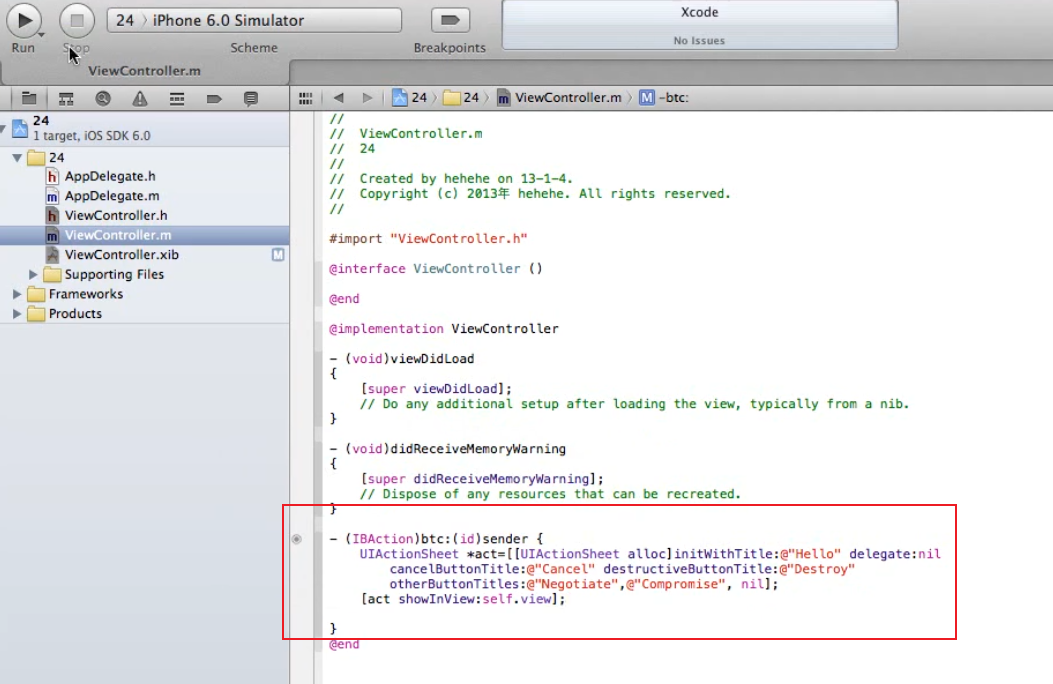1053x684 pixels.
Task: Click the @implementation ViewController line
Action: click(443, 329)
